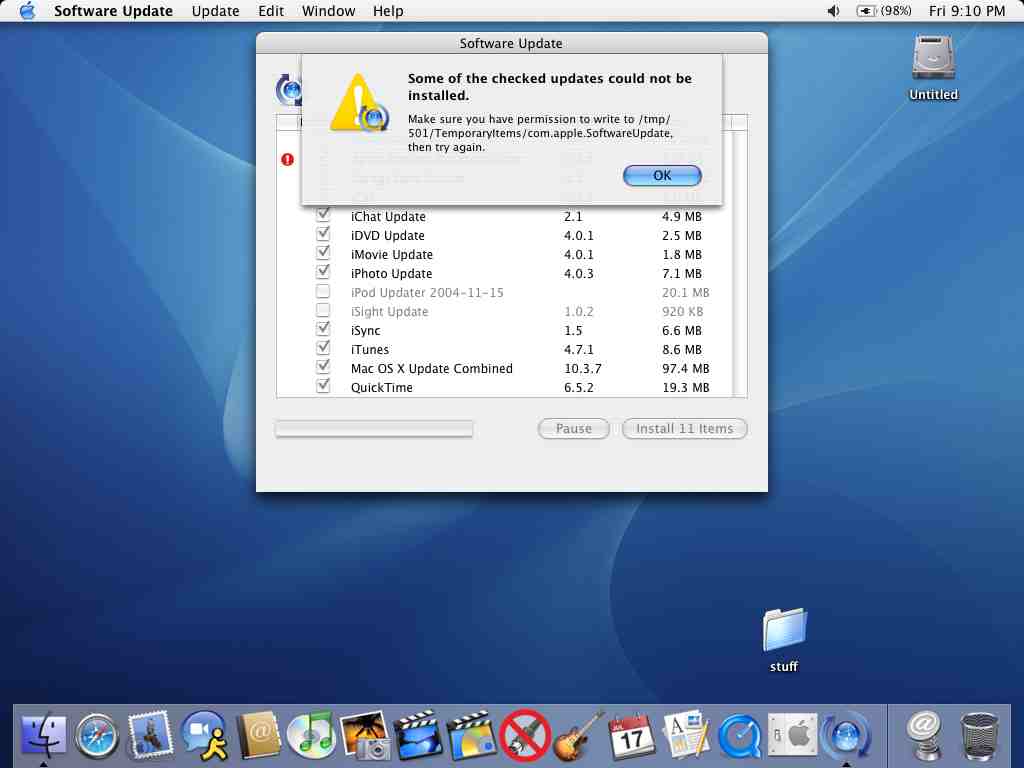
Task: Click the Software Update window title bar
Action: coord(511,43)
